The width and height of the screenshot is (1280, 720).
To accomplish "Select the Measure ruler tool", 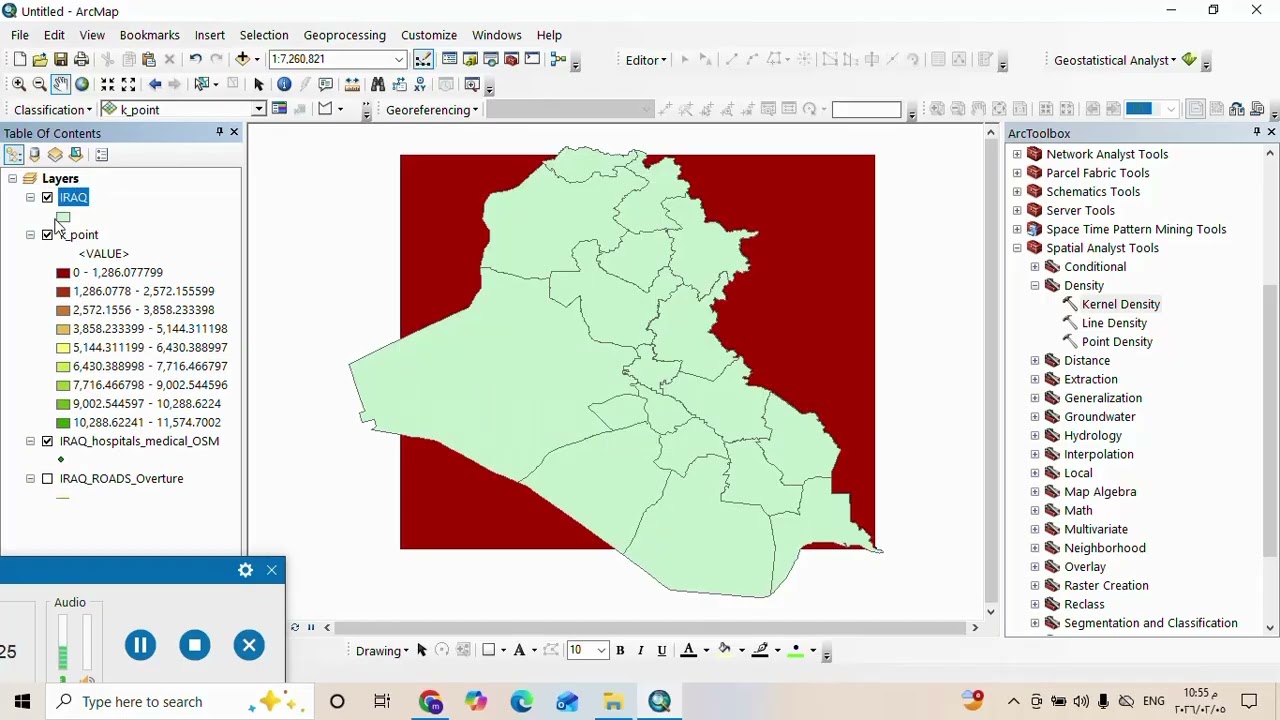I will (353, 85).
